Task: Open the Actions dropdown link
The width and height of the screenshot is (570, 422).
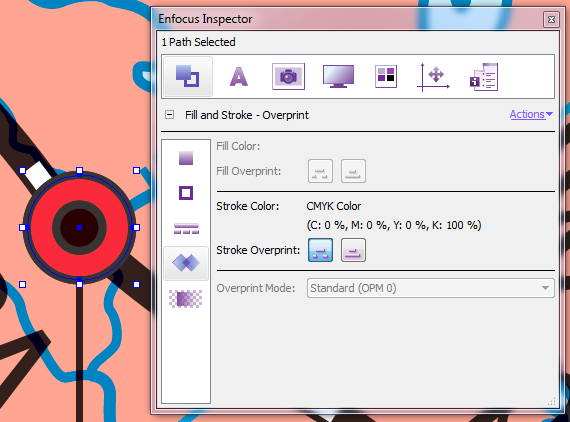Action: (x=531, y=114)
